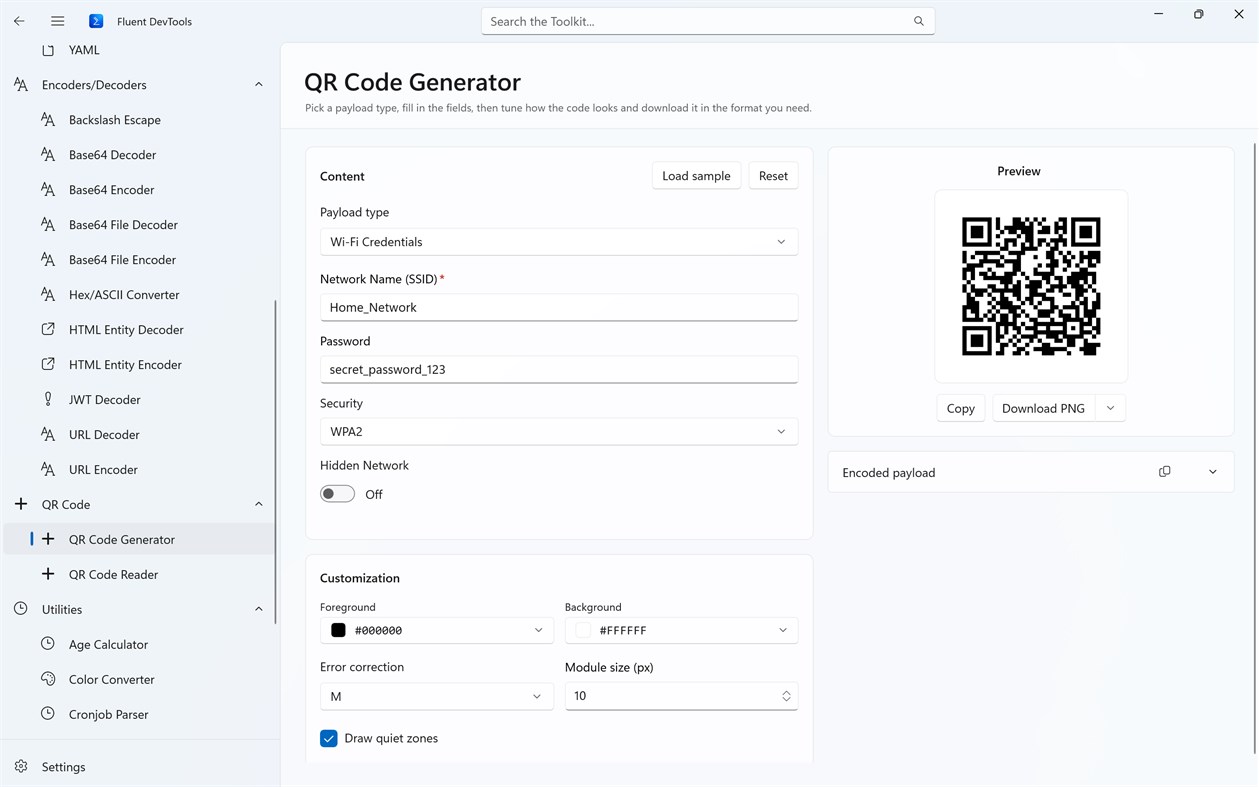Copy the encoded payload via copy icon

pyautogui.click(x=1164, y=472)
